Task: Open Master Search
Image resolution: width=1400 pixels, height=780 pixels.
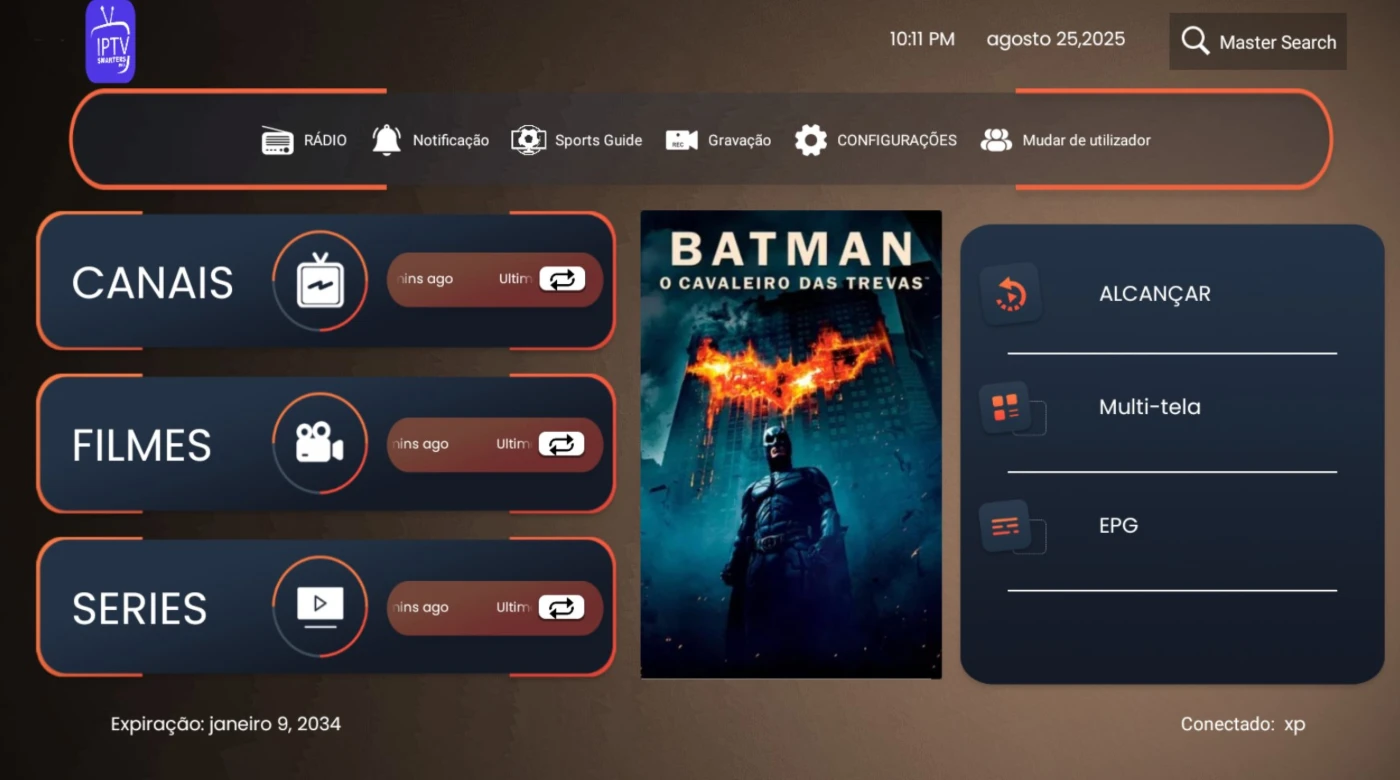Action: 1258,42
